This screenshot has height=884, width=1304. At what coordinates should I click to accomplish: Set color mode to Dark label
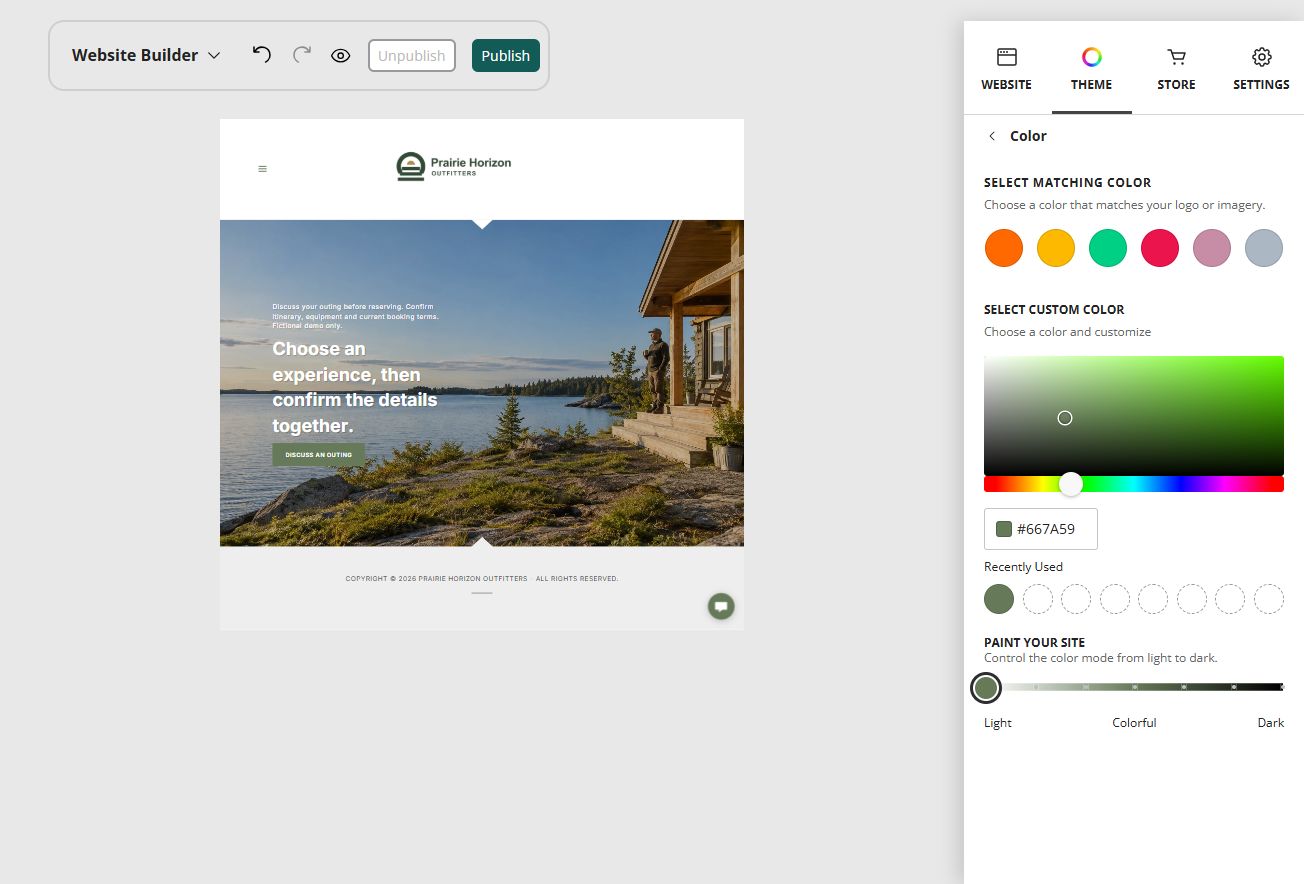(1270, 723)
